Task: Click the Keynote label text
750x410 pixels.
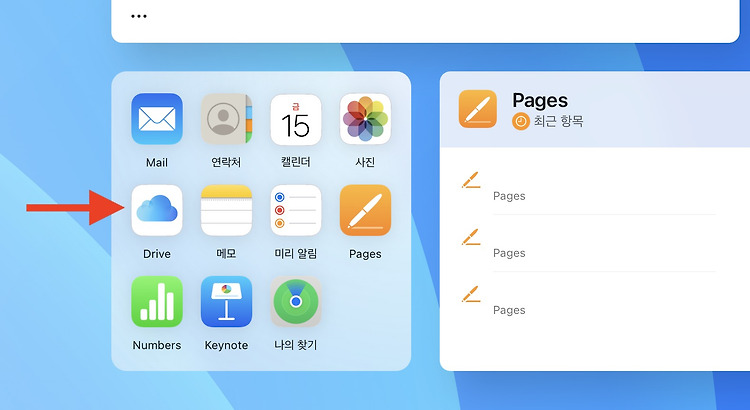Action: point(226,345)
